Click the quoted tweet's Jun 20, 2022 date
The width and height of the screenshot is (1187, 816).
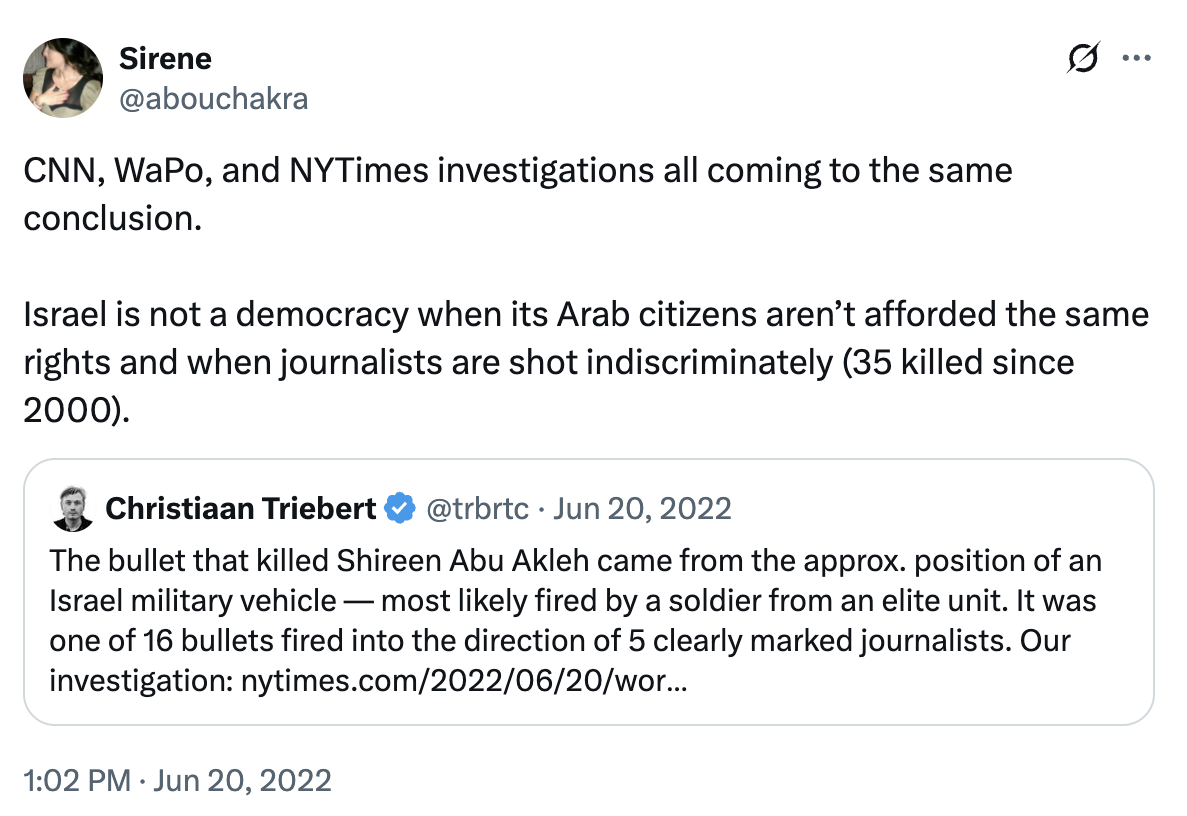642,509
